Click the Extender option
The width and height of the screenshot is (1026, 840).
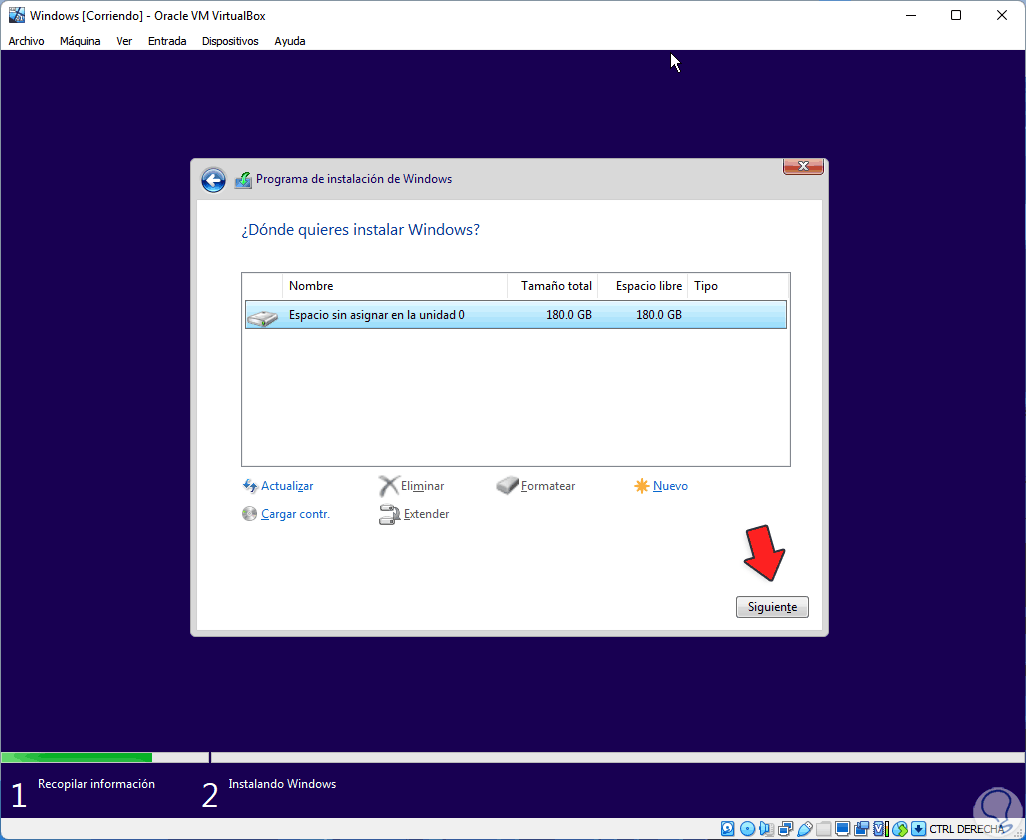[x=427, y=514]
